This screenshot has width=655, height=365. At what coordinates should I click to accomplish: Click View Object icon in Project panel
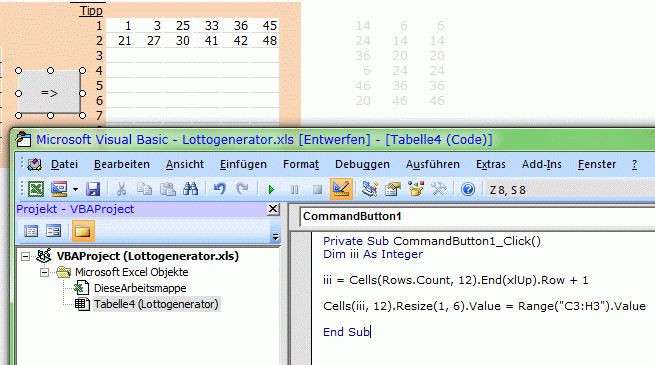[x=54, y=231]
